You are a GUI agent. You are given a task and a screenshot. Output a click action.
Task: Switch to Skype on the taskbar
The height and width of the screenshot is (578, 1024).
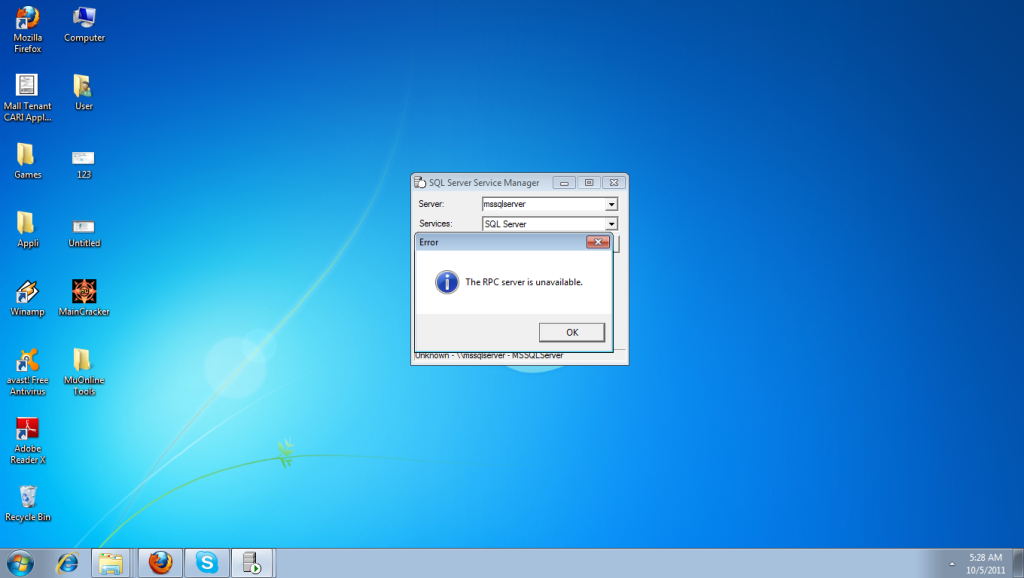(207, 563)
